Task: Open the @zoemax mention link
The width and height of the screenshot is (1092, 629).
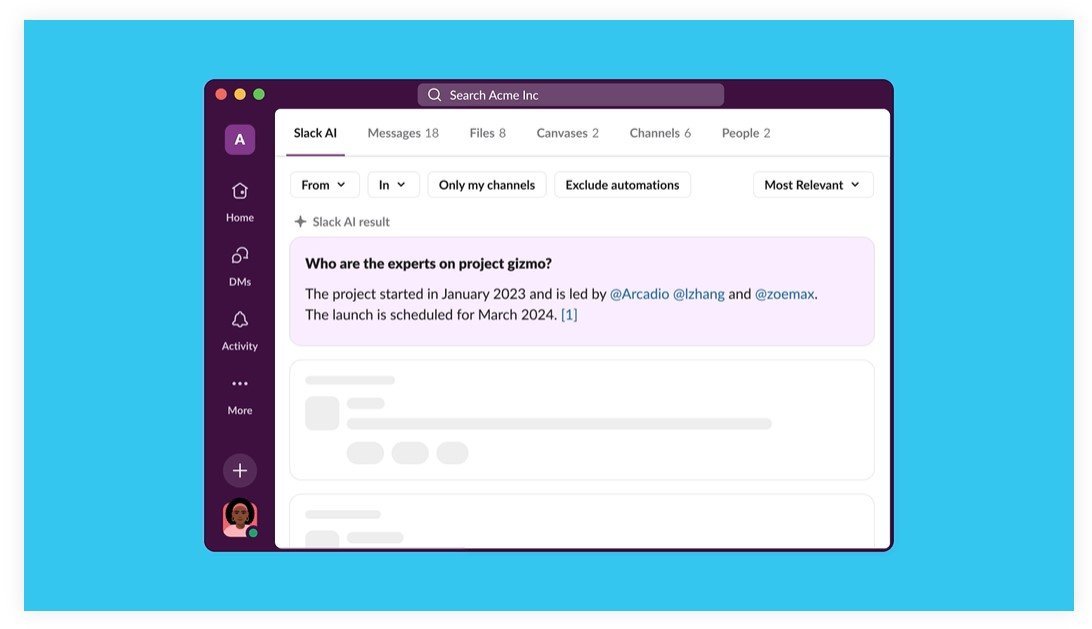Action: (x=784, y=294)
